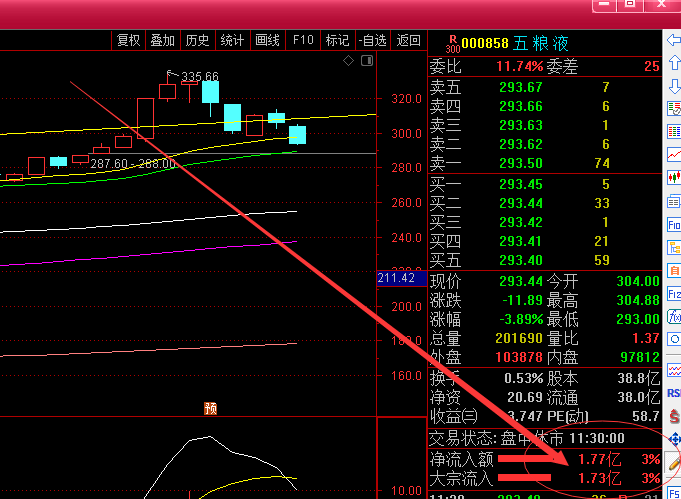Click the 211.42 price cursor label on axis
This screenshot has width=681, height=499.
(402, 278)
